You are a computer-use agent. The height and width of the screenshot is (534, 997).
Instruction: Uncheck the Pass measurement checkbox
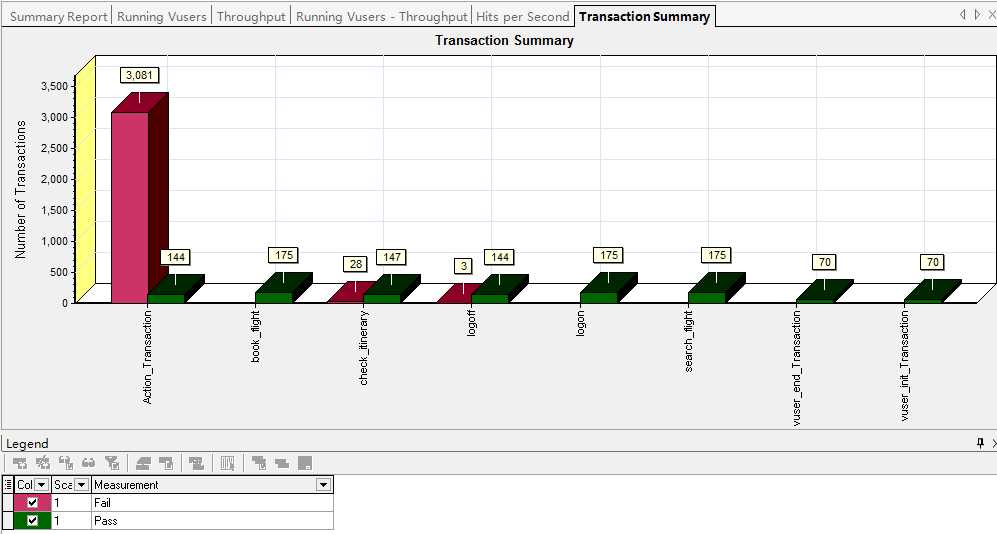click(32, 521)
